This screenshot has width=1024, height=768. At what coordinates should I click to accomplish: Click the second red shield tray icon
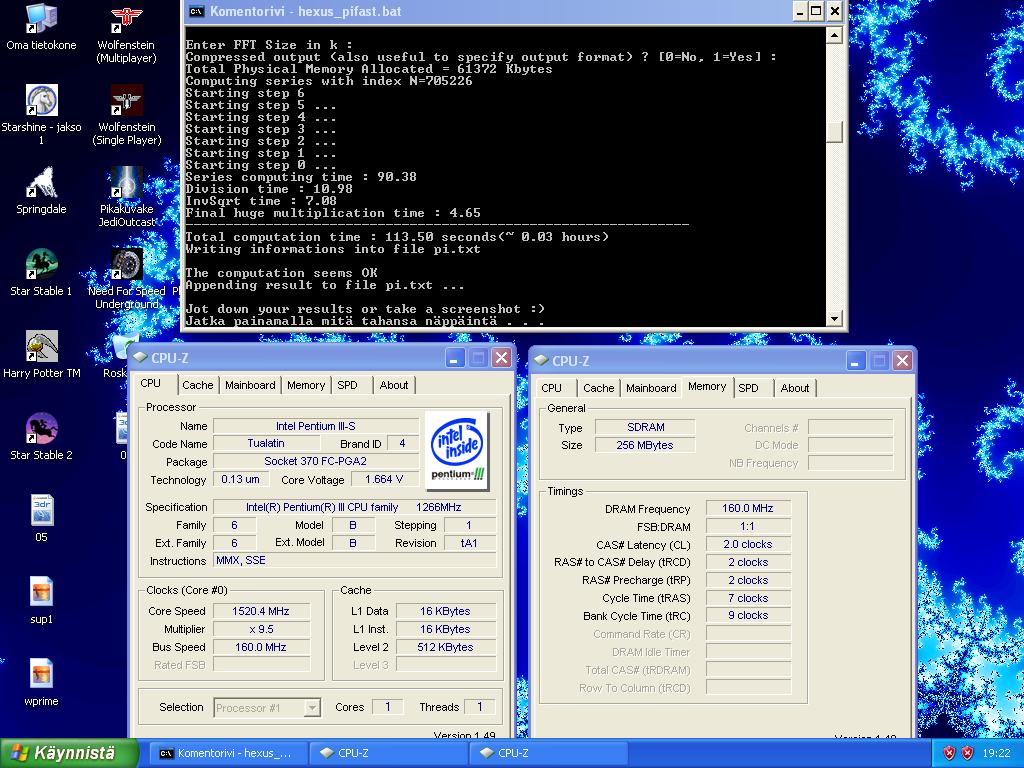coord(967,753)
